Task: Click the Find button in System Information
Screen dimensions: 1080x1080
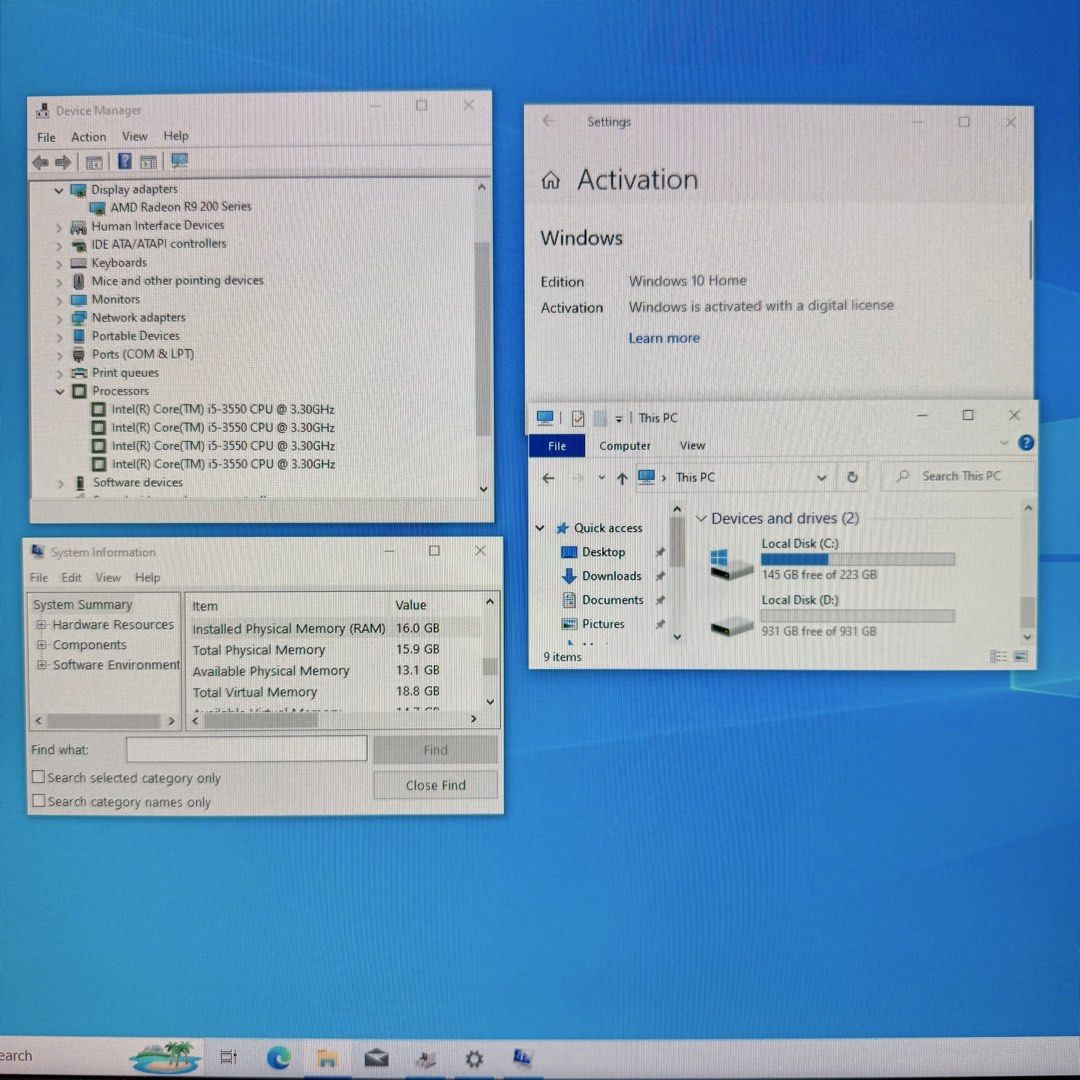Action: 435,749
